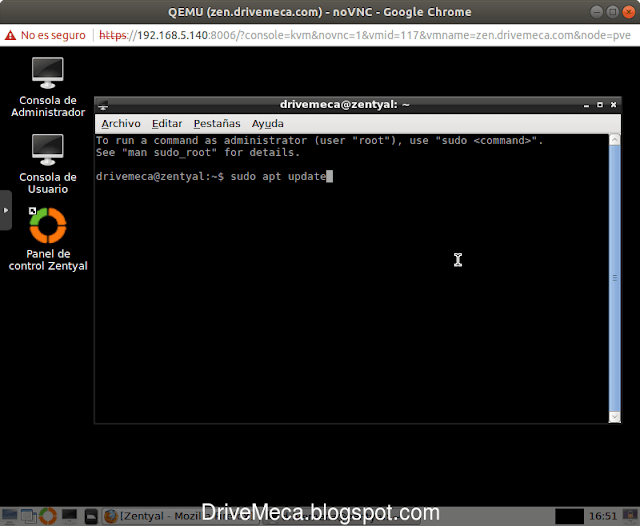This screenshot has height=526, width=640.
Task: Open the Pestañas menu in the terminal
Action: (x=217, y=124)
